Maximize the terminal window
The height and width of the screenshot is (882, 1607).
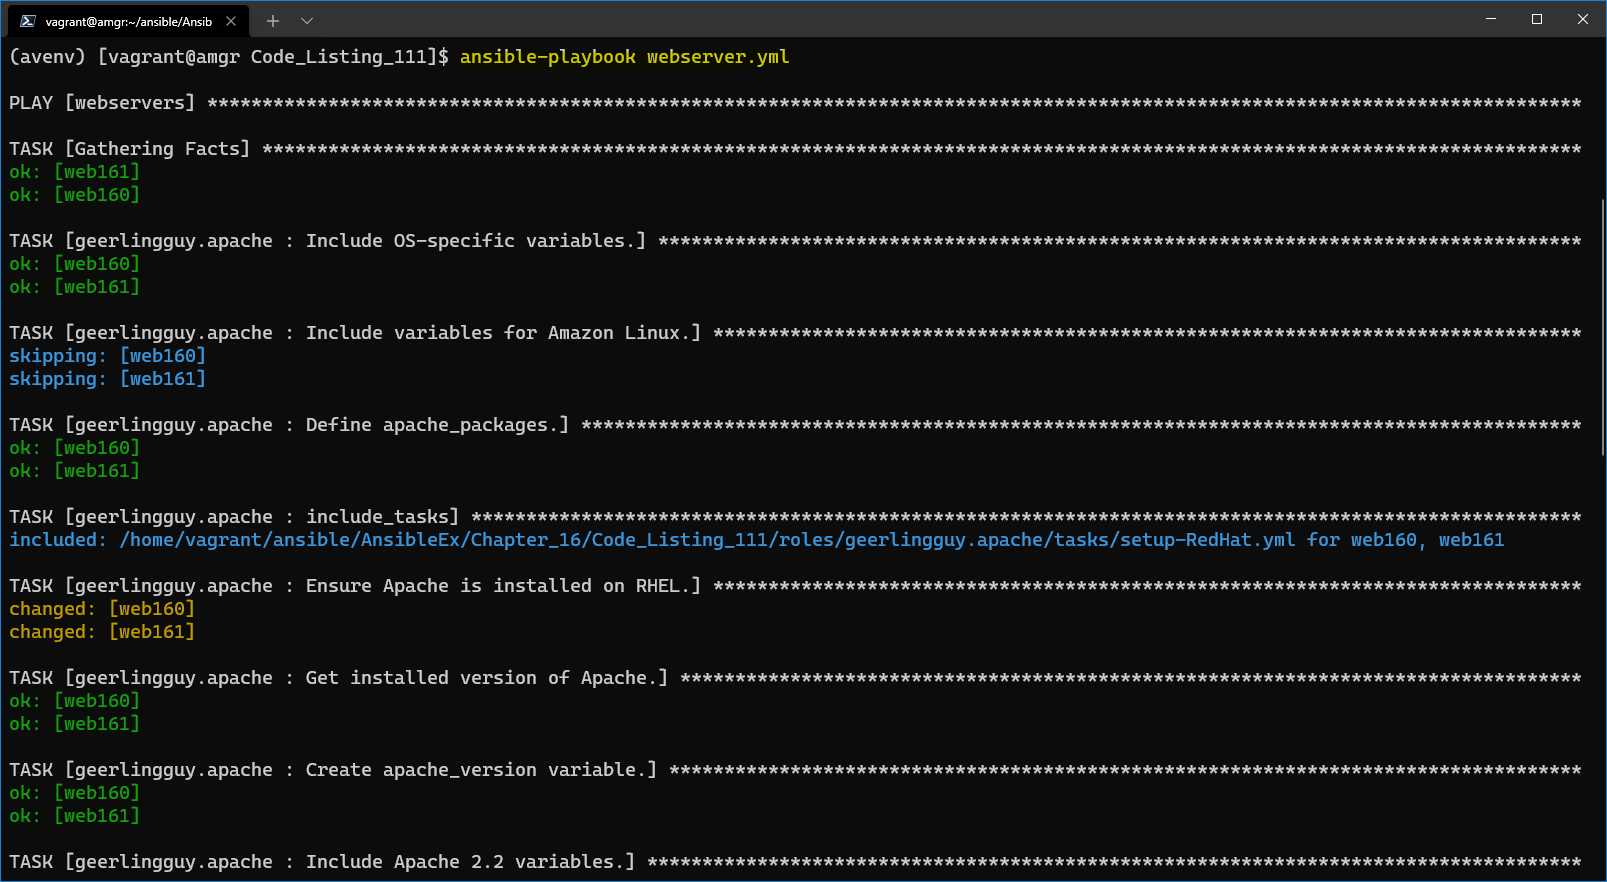point(1537,19)
